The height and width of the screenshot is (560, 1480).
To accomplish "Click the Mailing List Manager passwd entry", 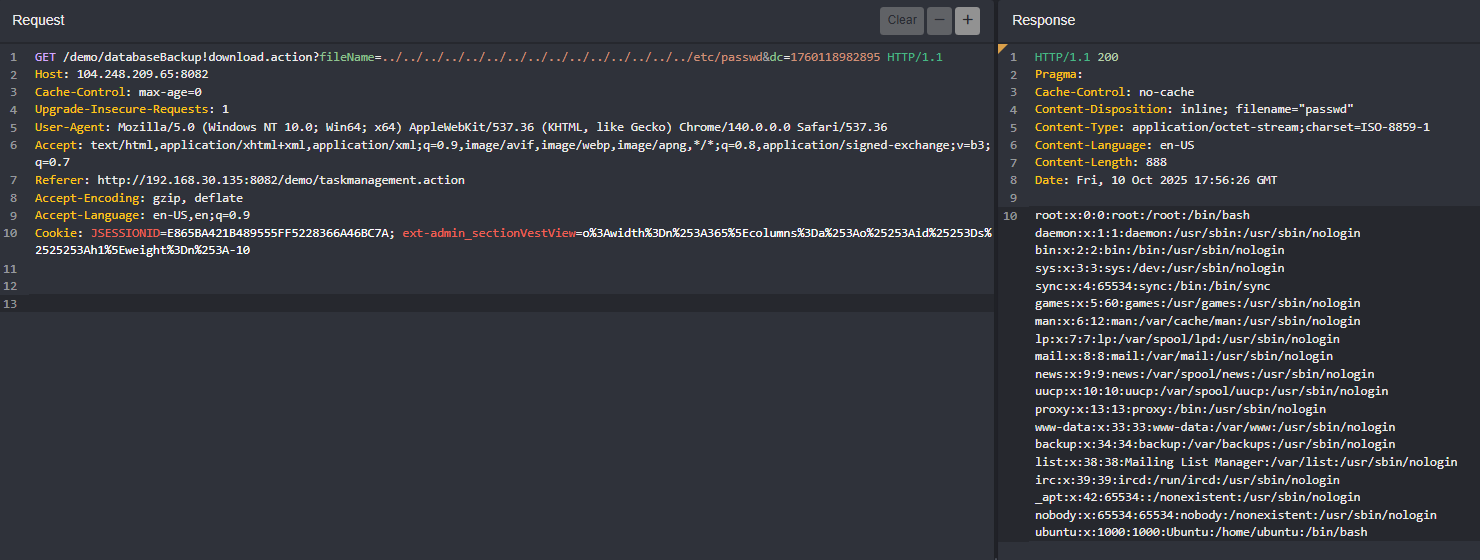I will 1245,462.
